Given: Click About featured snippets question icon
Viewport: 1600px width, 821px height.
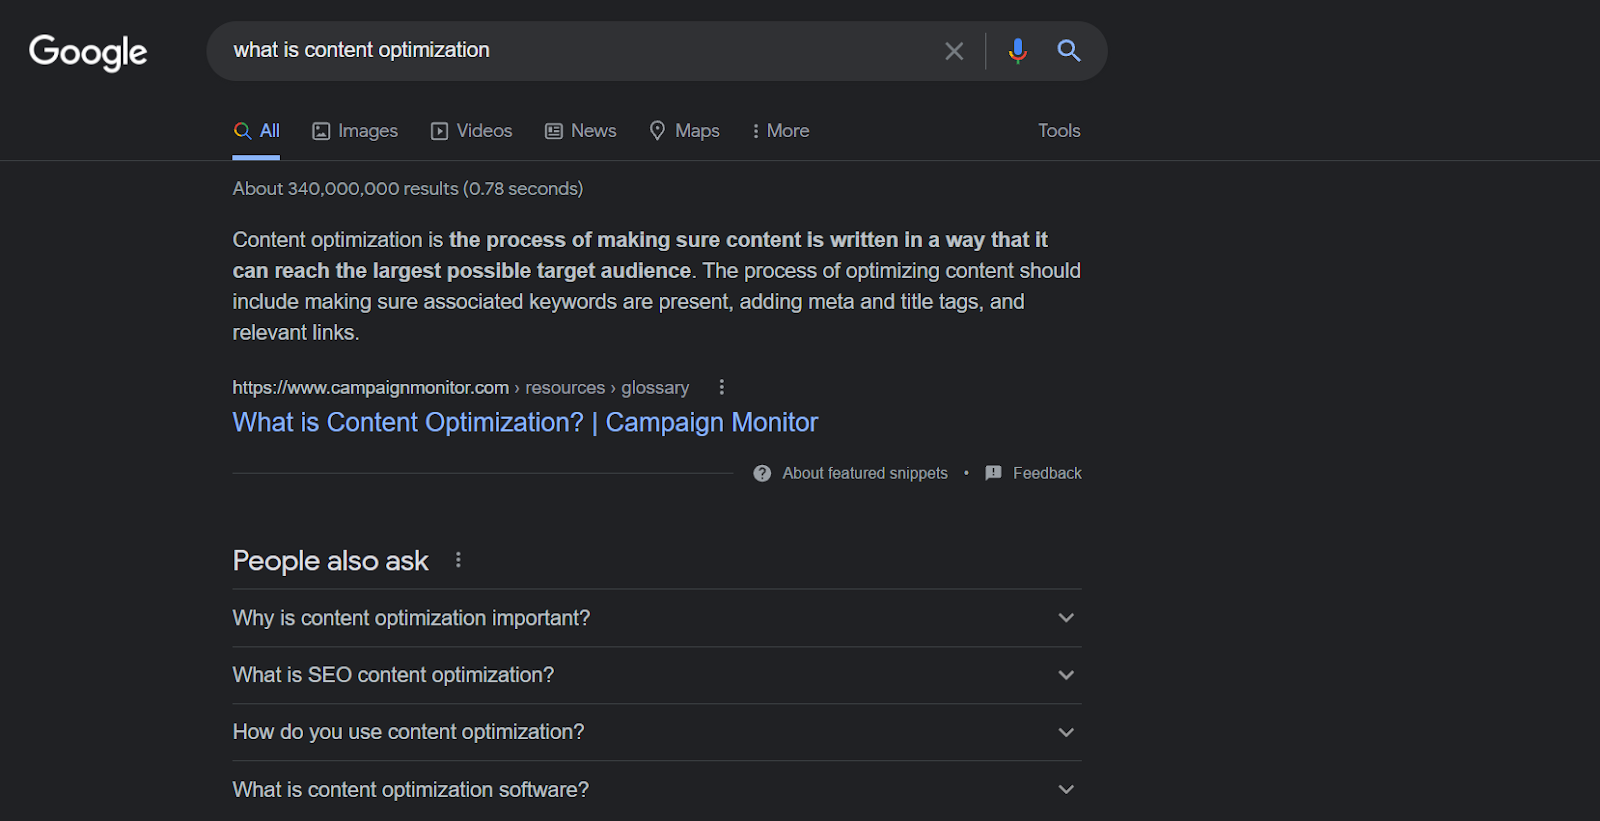Looking at the screenshot, I should click(x=762, y=473).
